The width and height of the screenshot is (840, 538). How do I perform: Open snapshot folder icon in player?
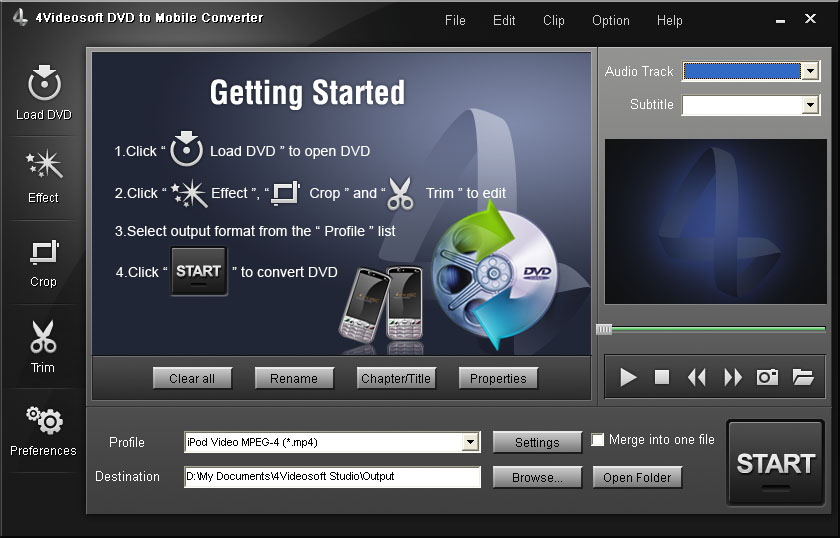click(803, 377)
